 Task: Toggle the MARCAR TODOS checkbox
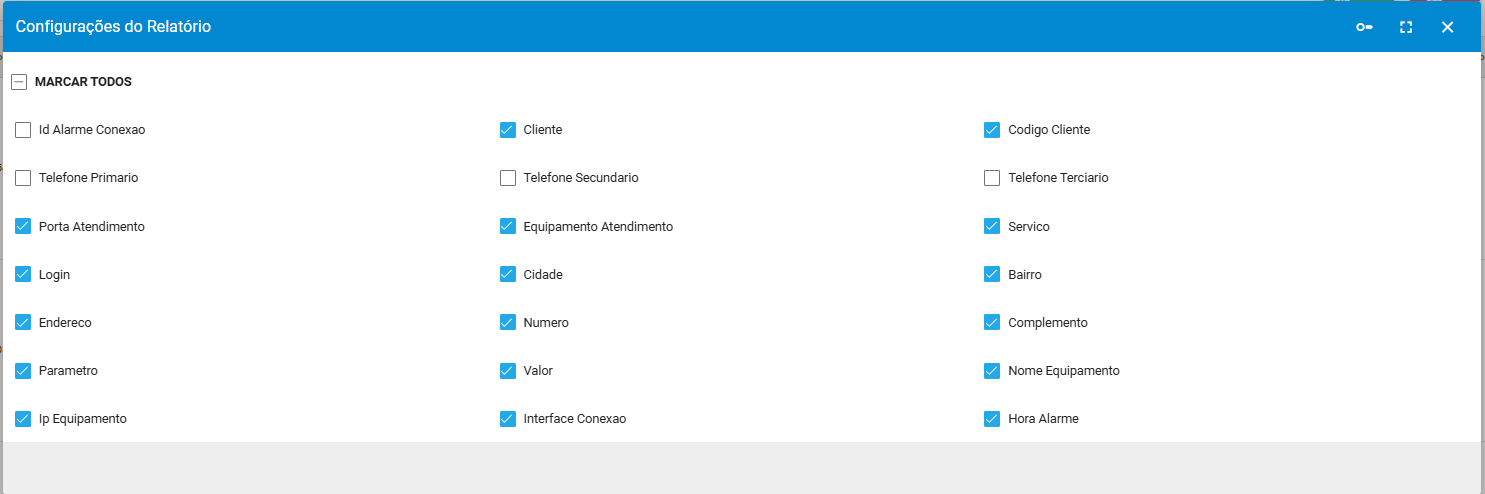19,82
